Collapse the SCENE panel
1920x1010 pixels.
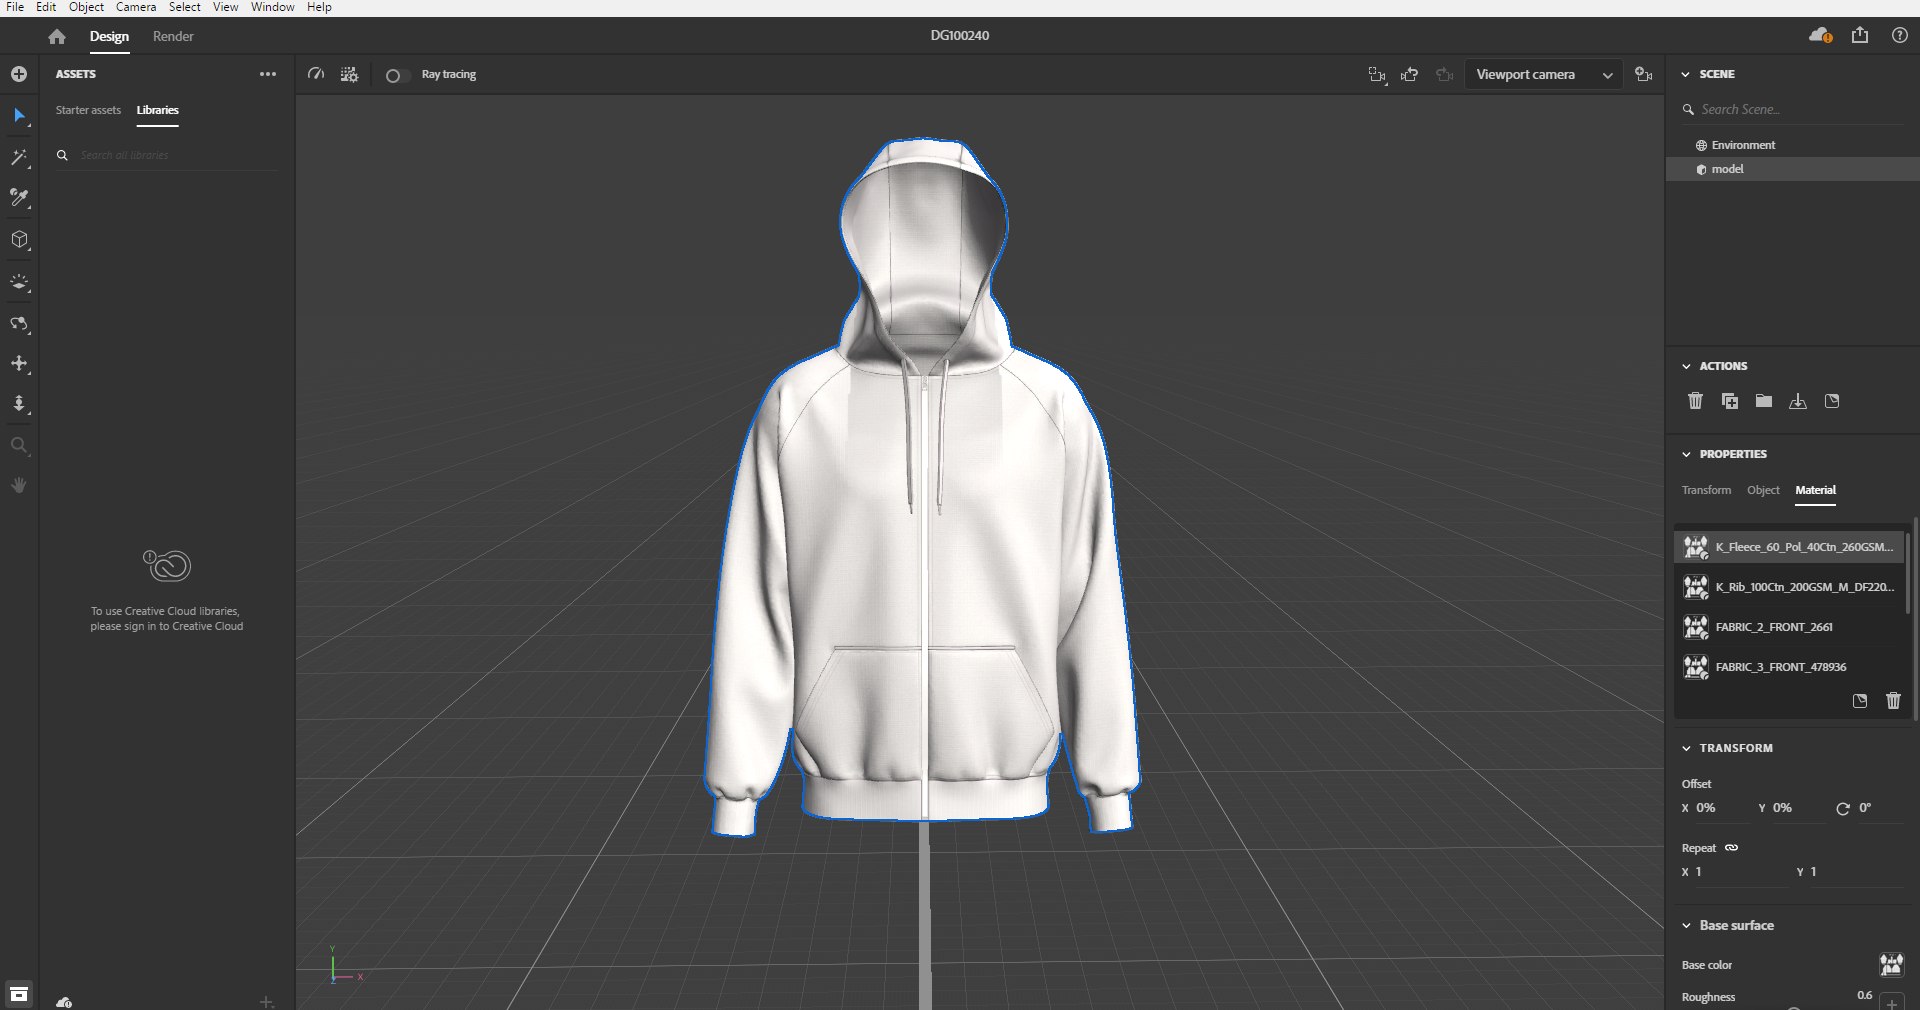1686,74
